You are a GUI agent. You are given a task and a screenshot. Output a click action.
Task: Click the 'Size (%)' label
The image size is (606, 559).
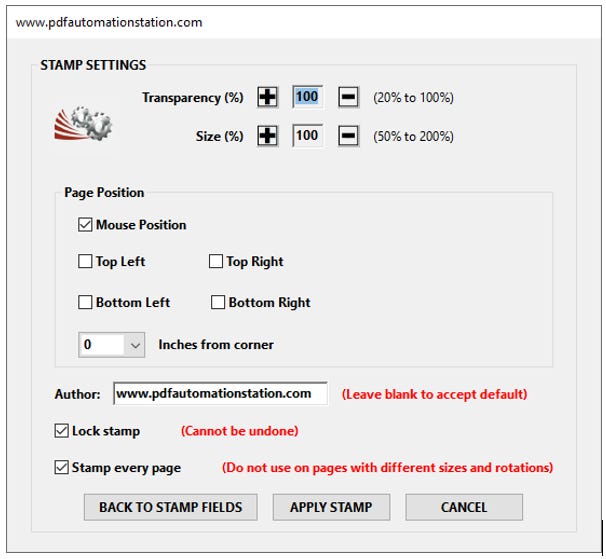(x=220, y=136)
